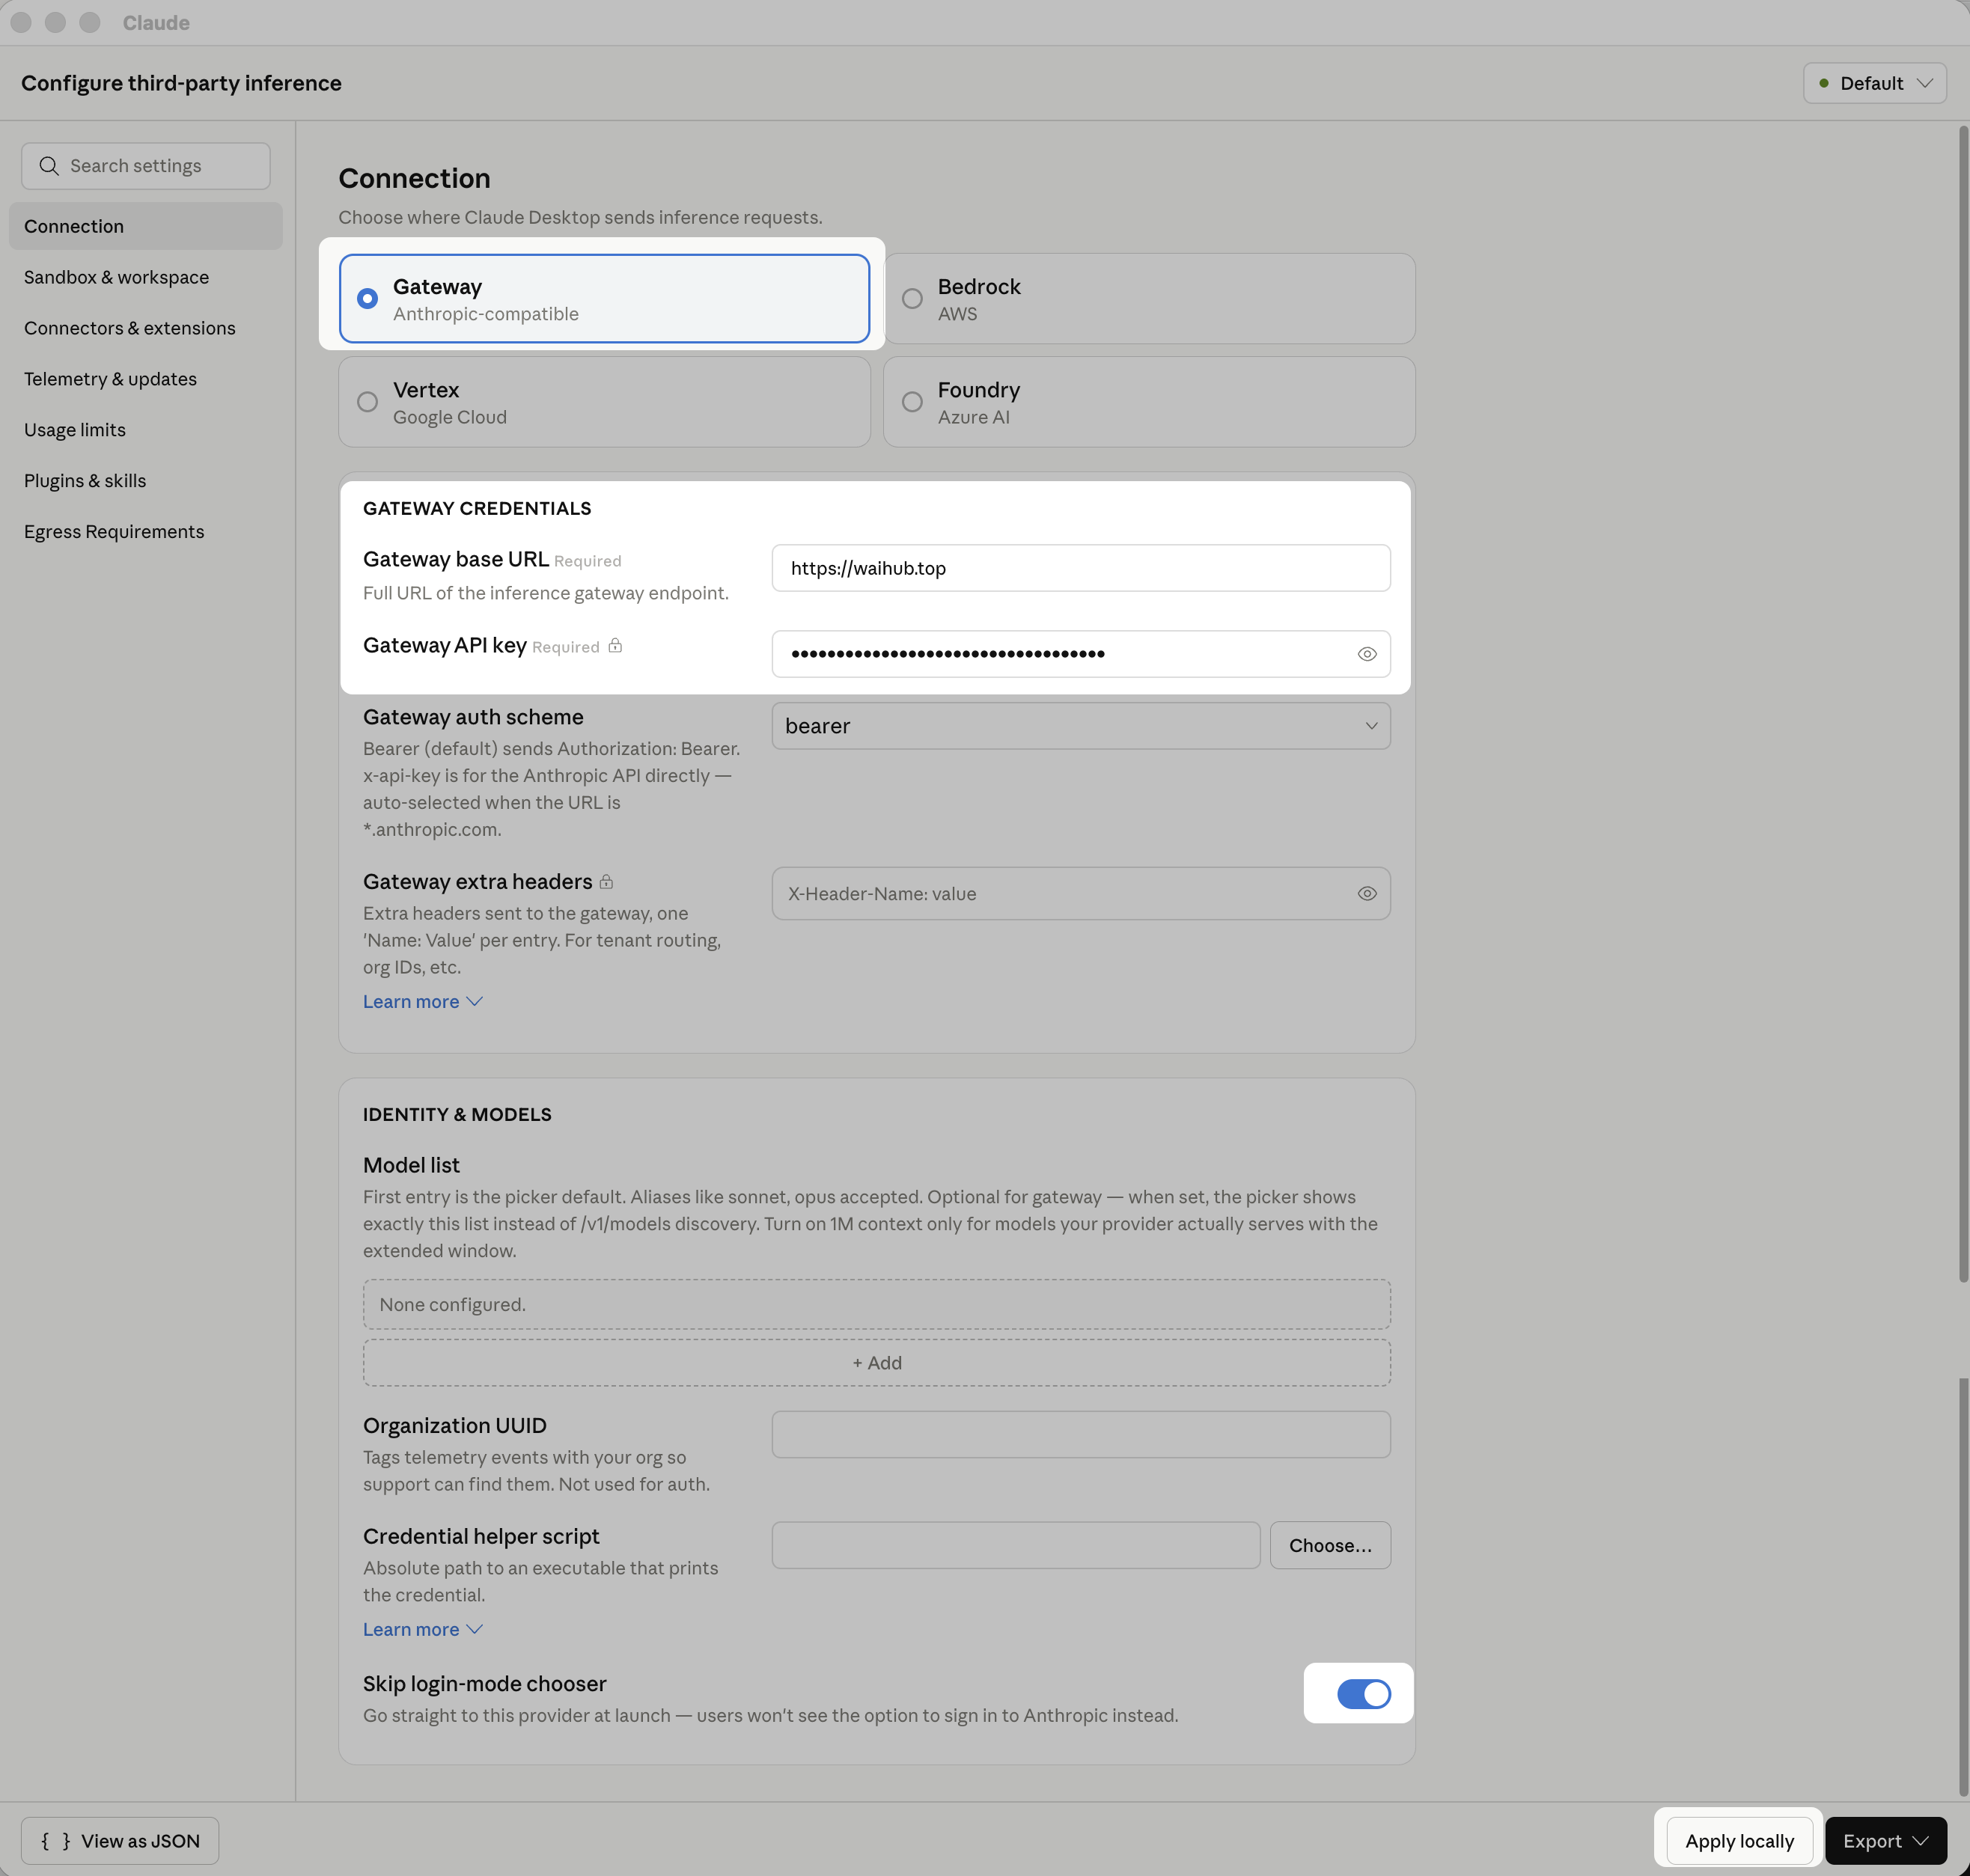Show Gateway extra headers value with eye icon
The height and width of the screenshot is (1876, 1970).
click(x=1366, y=894)
